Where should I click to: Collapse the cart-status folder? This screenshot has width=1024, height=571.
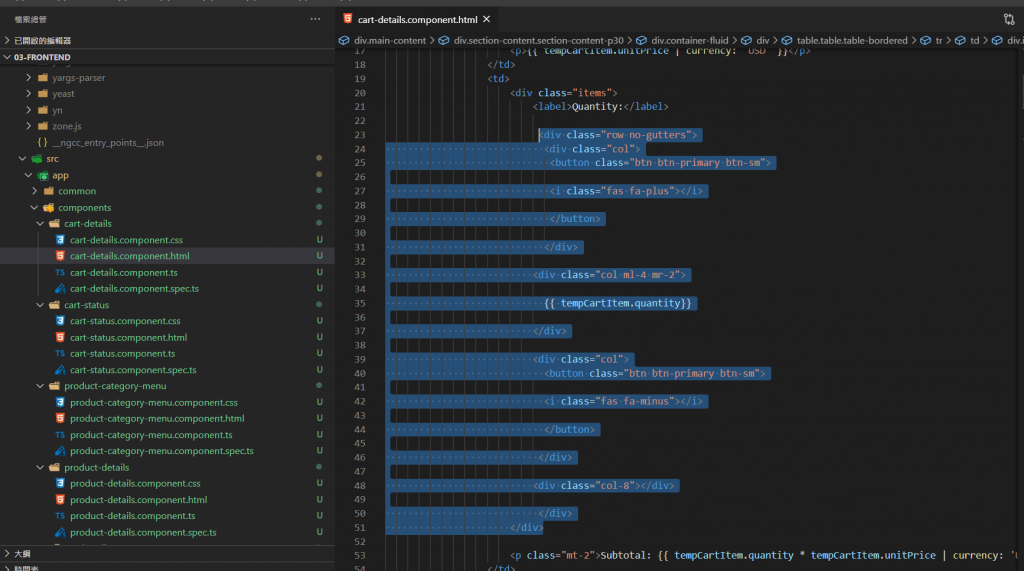click(x=40, y=304)
